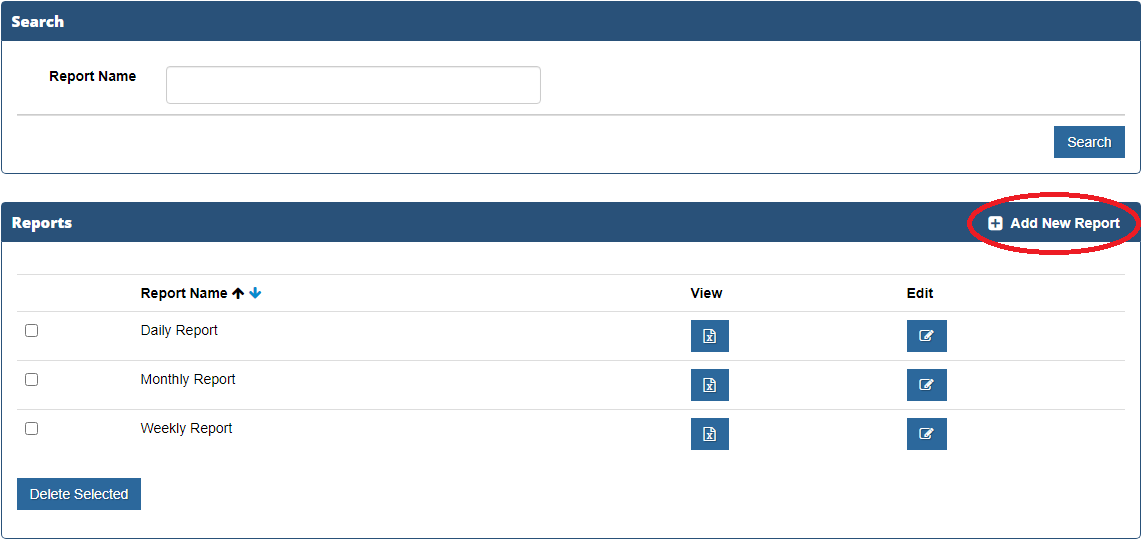Screen dimensions: 1142x541
Task: Sort Report Name descending with blue down arrow
Action: (x=255, y=293)
